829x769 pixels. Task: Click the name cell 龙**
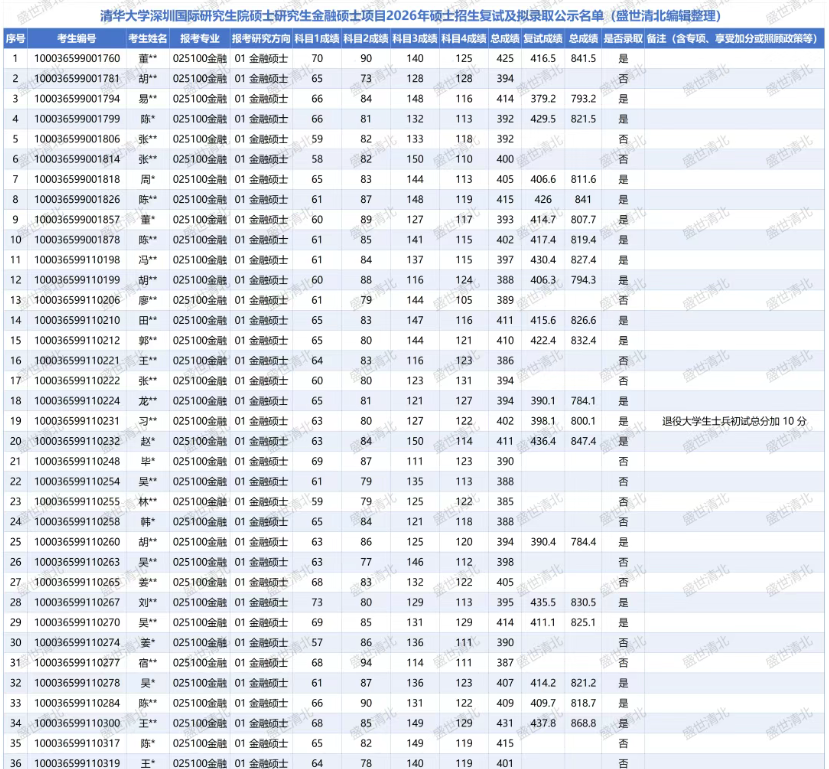(147, 401)
